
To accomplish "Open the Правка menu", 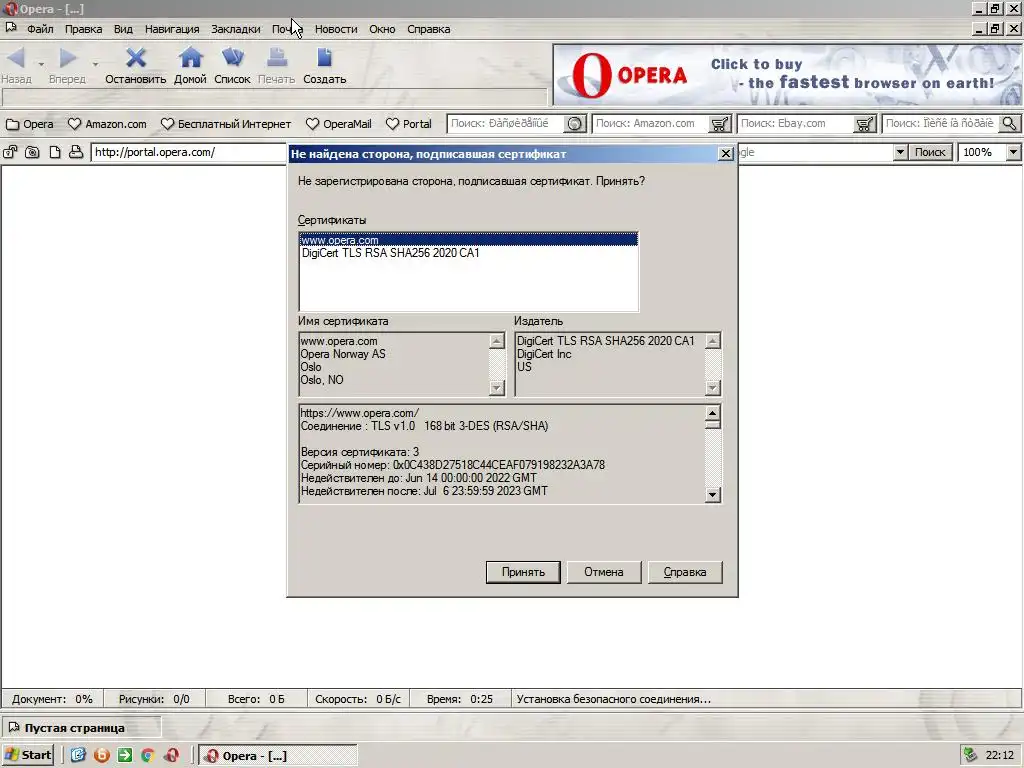I will [x=83, y=29].
